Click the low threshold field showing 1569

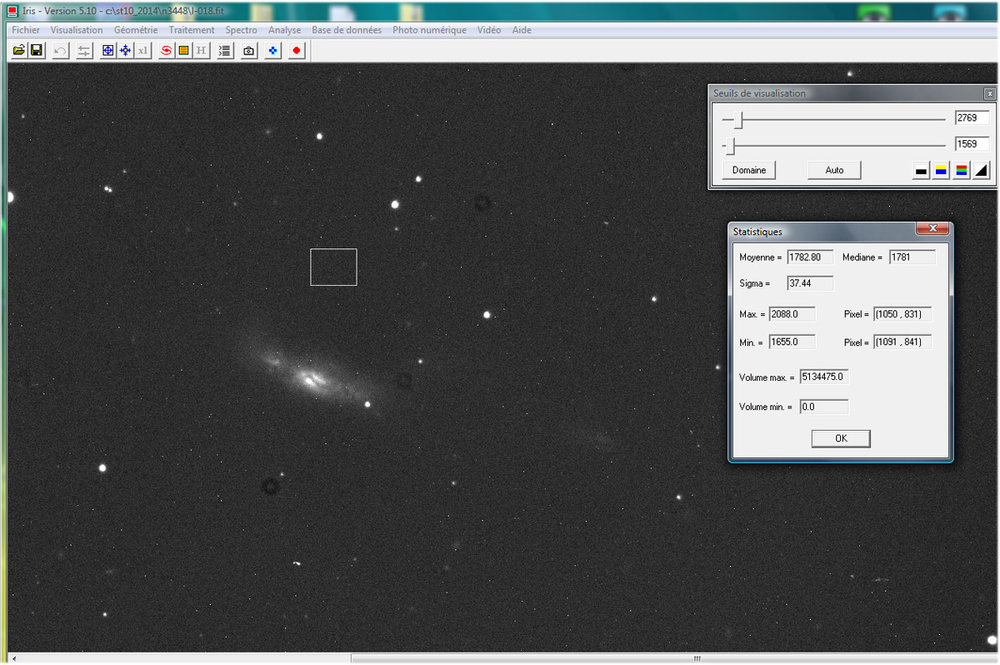pyautogui.click(x=972, y=144)
